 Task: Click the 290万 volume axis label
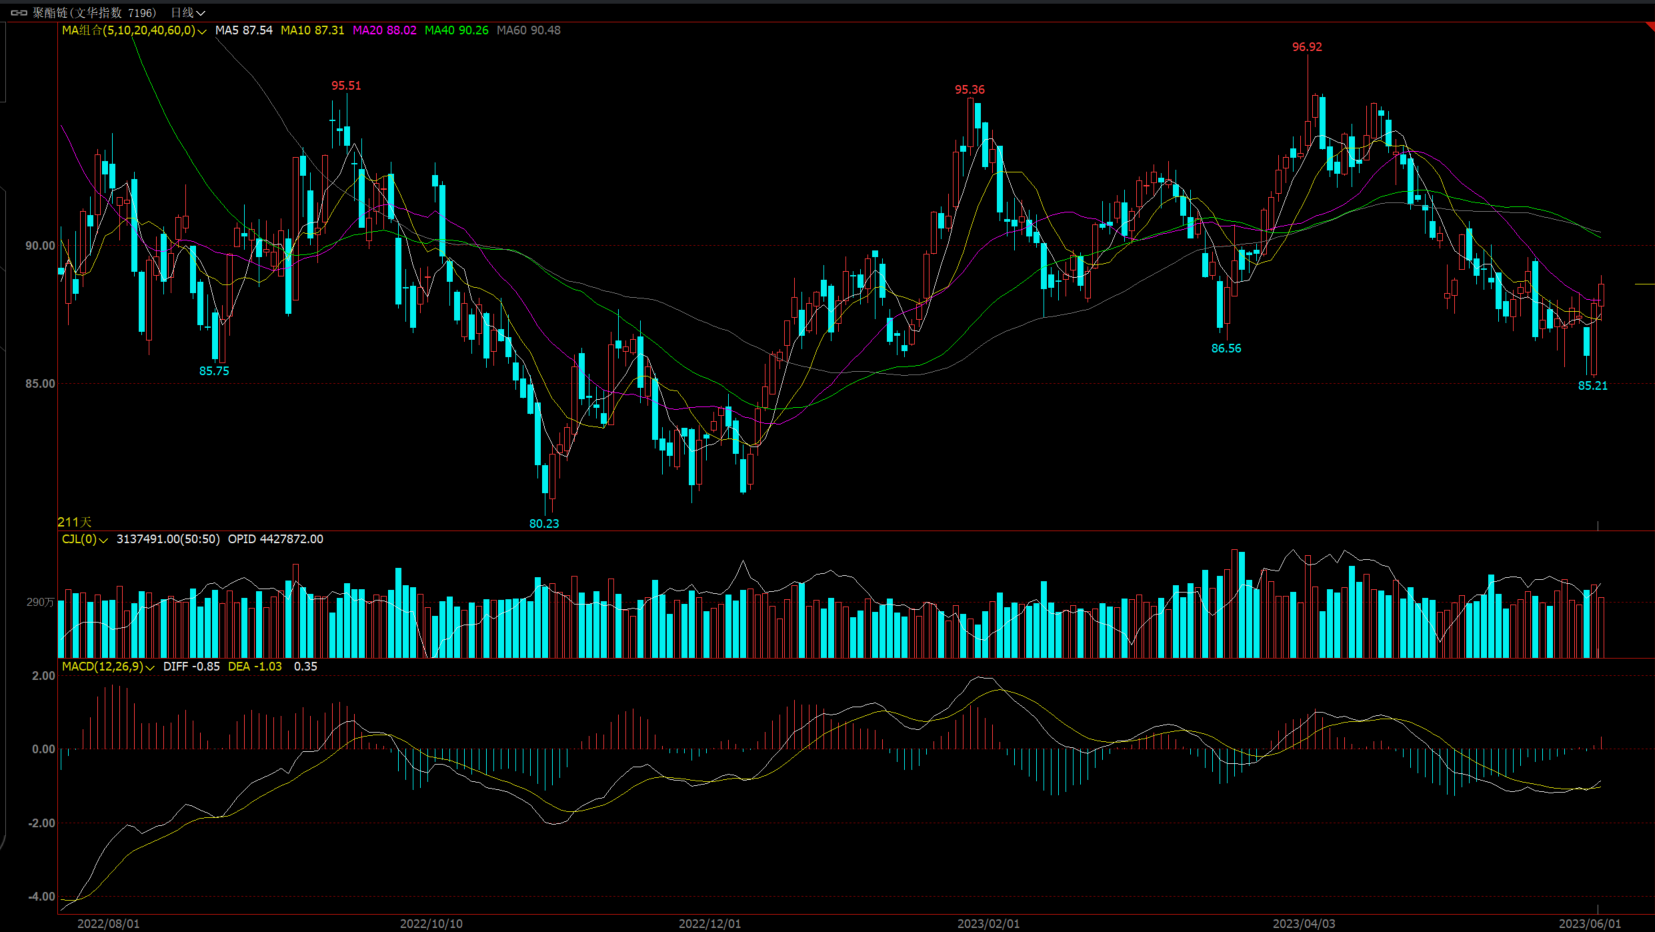click(x=40, y=603)
